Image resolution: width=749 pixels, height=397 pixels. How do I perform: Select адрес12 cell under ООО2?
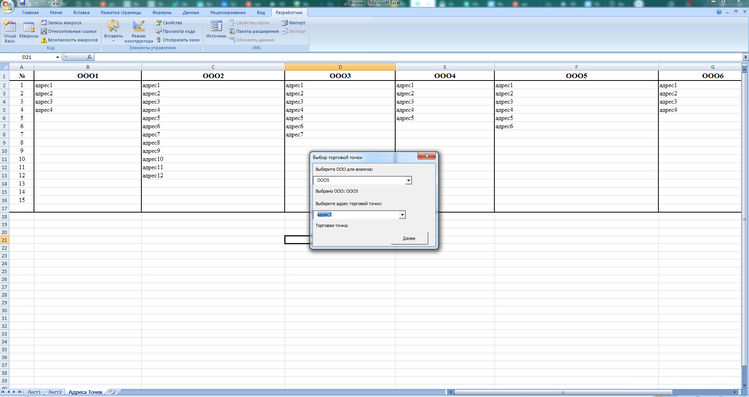pos(213,175)
